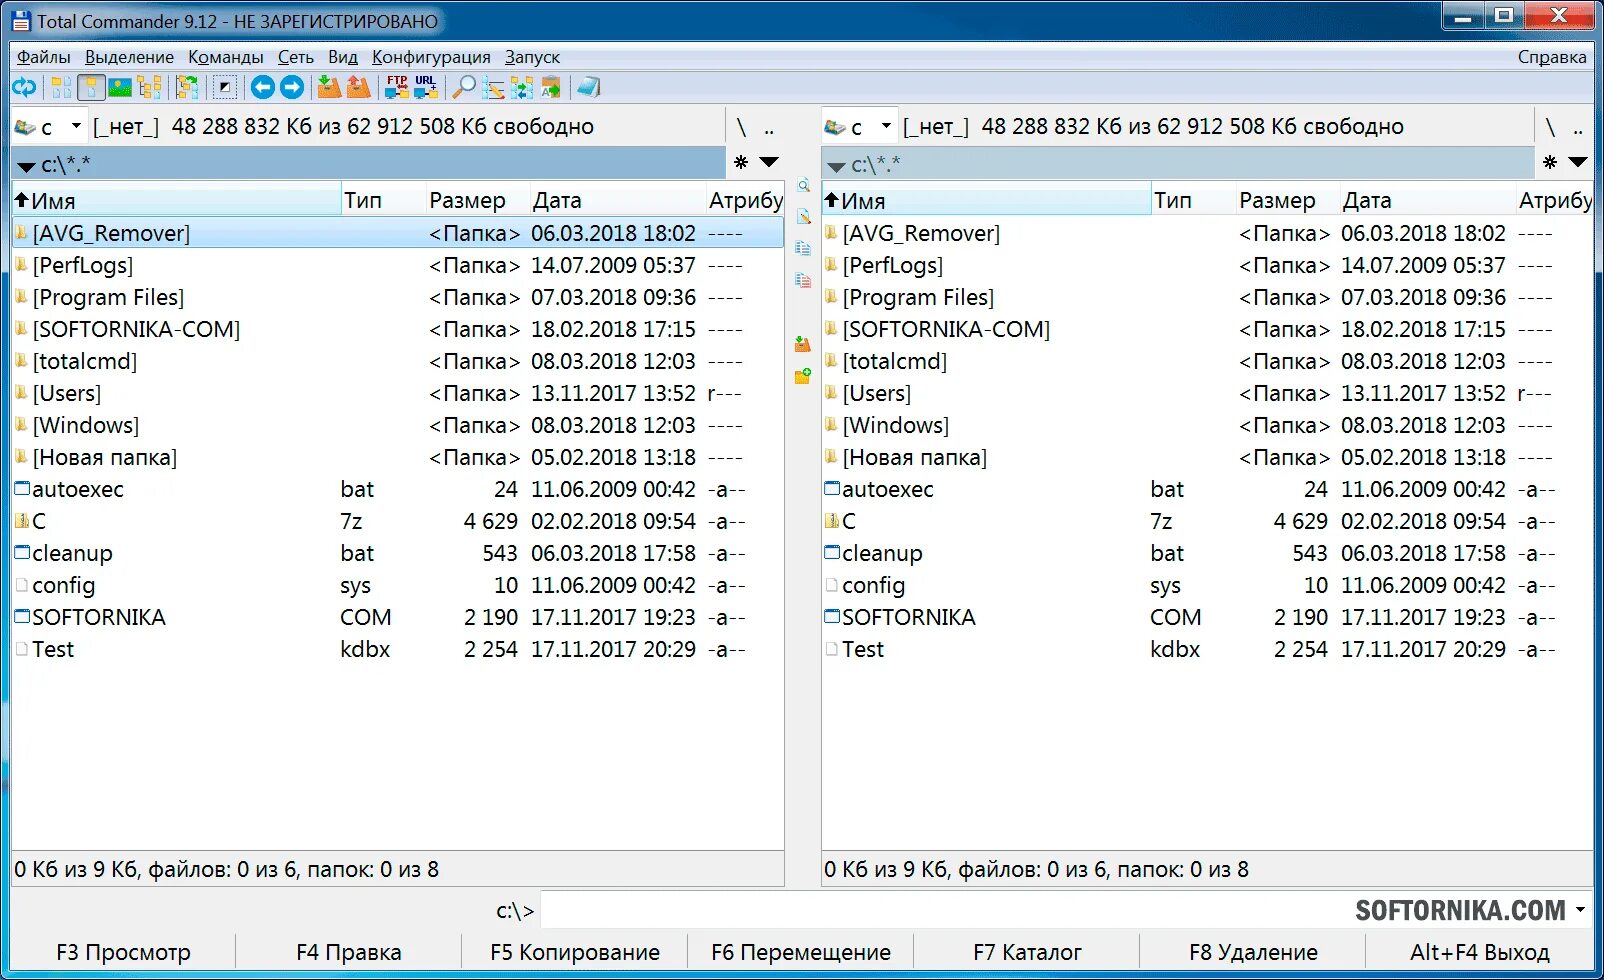Select SOFTORNIKA COM file in right panel
The image size is (1604, 980).
(x=1207, y=617)
